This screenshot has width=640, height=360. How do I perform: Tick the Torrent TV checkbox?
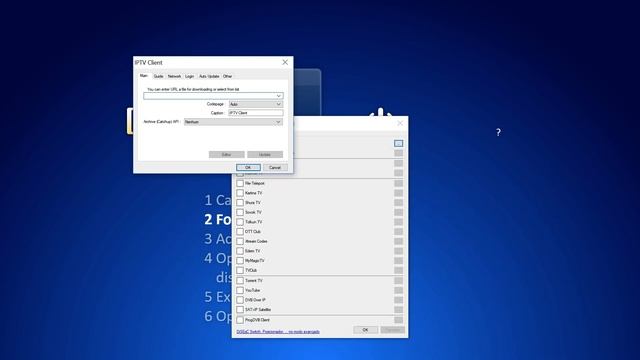pos(240,280)
